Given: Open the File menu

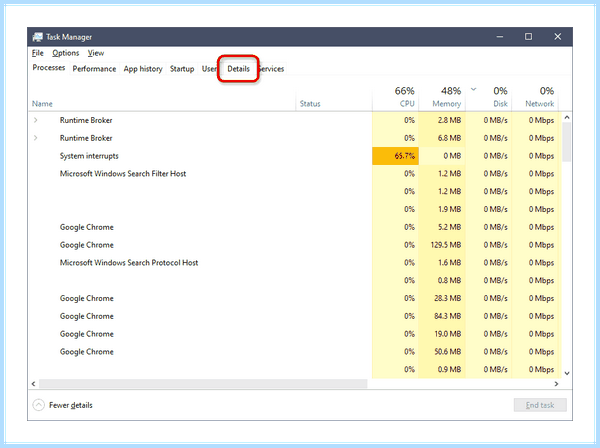Looking at the screenshot, I should click(38, 53).
